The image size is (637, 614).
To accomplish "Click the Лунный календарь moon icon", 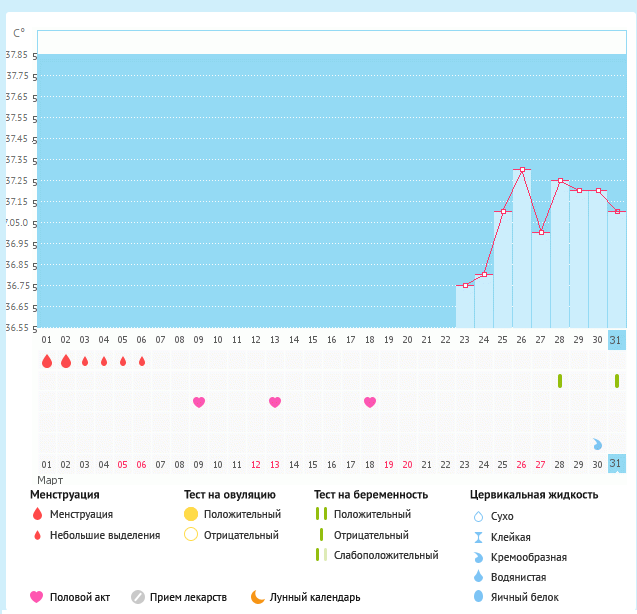I will click(258, 597).
